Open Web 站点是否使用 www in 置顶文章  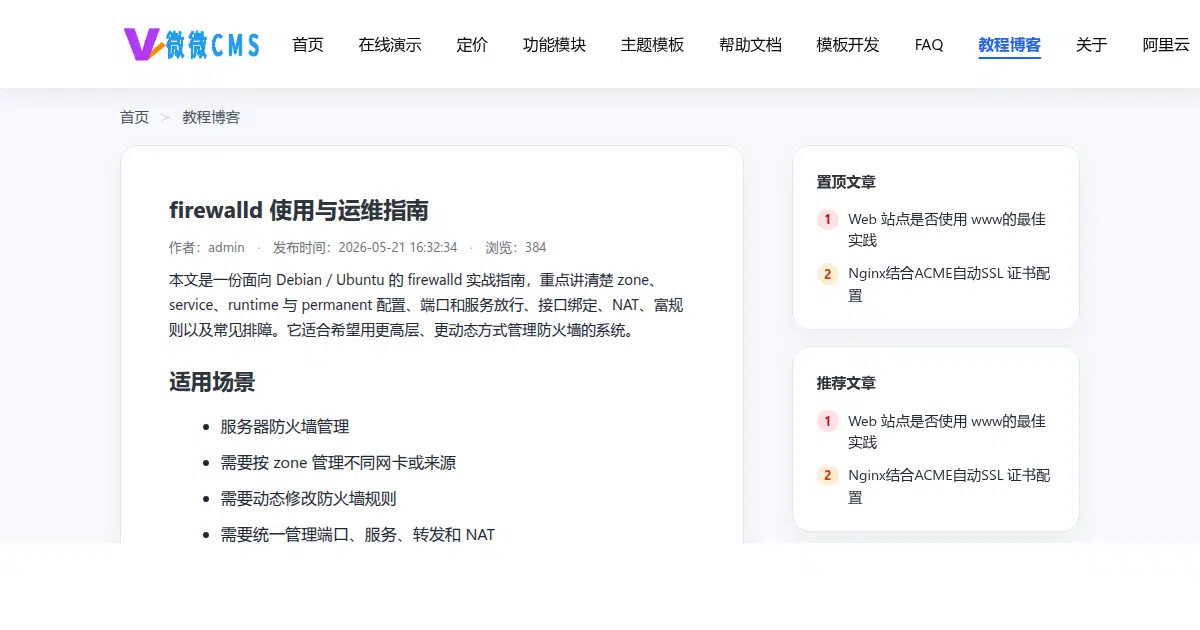point(947,229)
